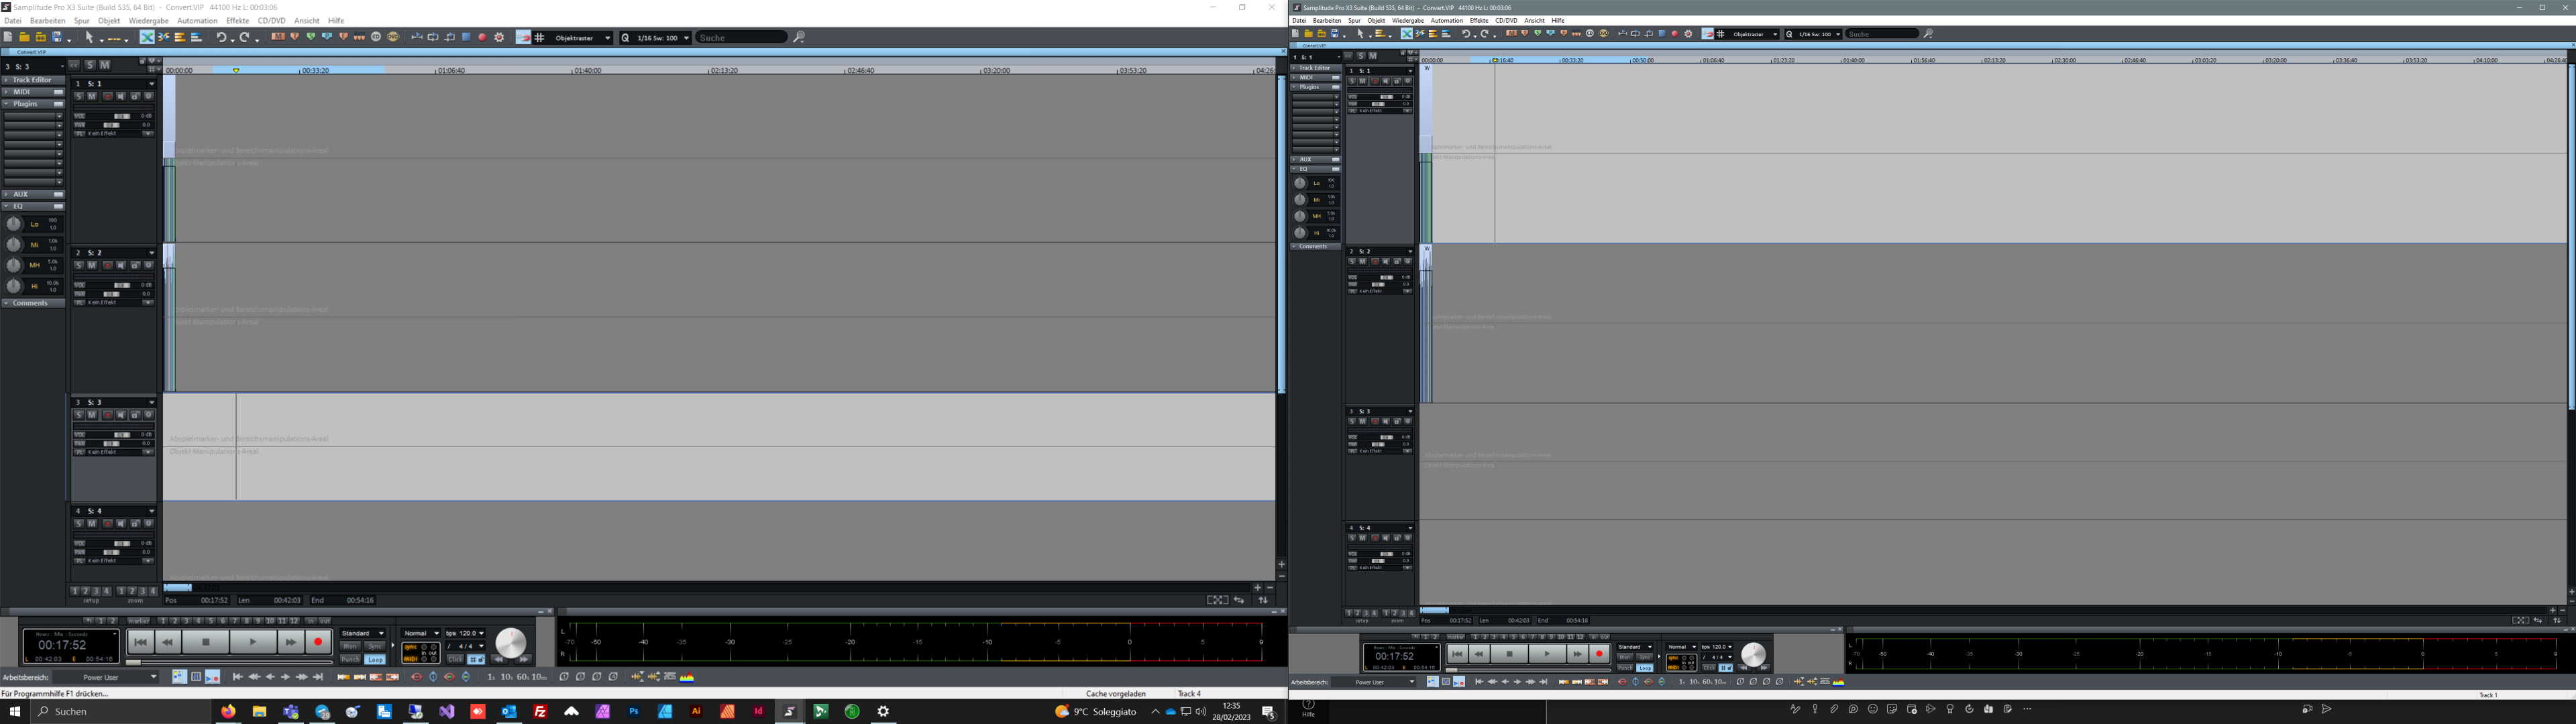2576x724 pixels.
Task: Open the Objektraster dropdown in left window
Action: (607, 38)
